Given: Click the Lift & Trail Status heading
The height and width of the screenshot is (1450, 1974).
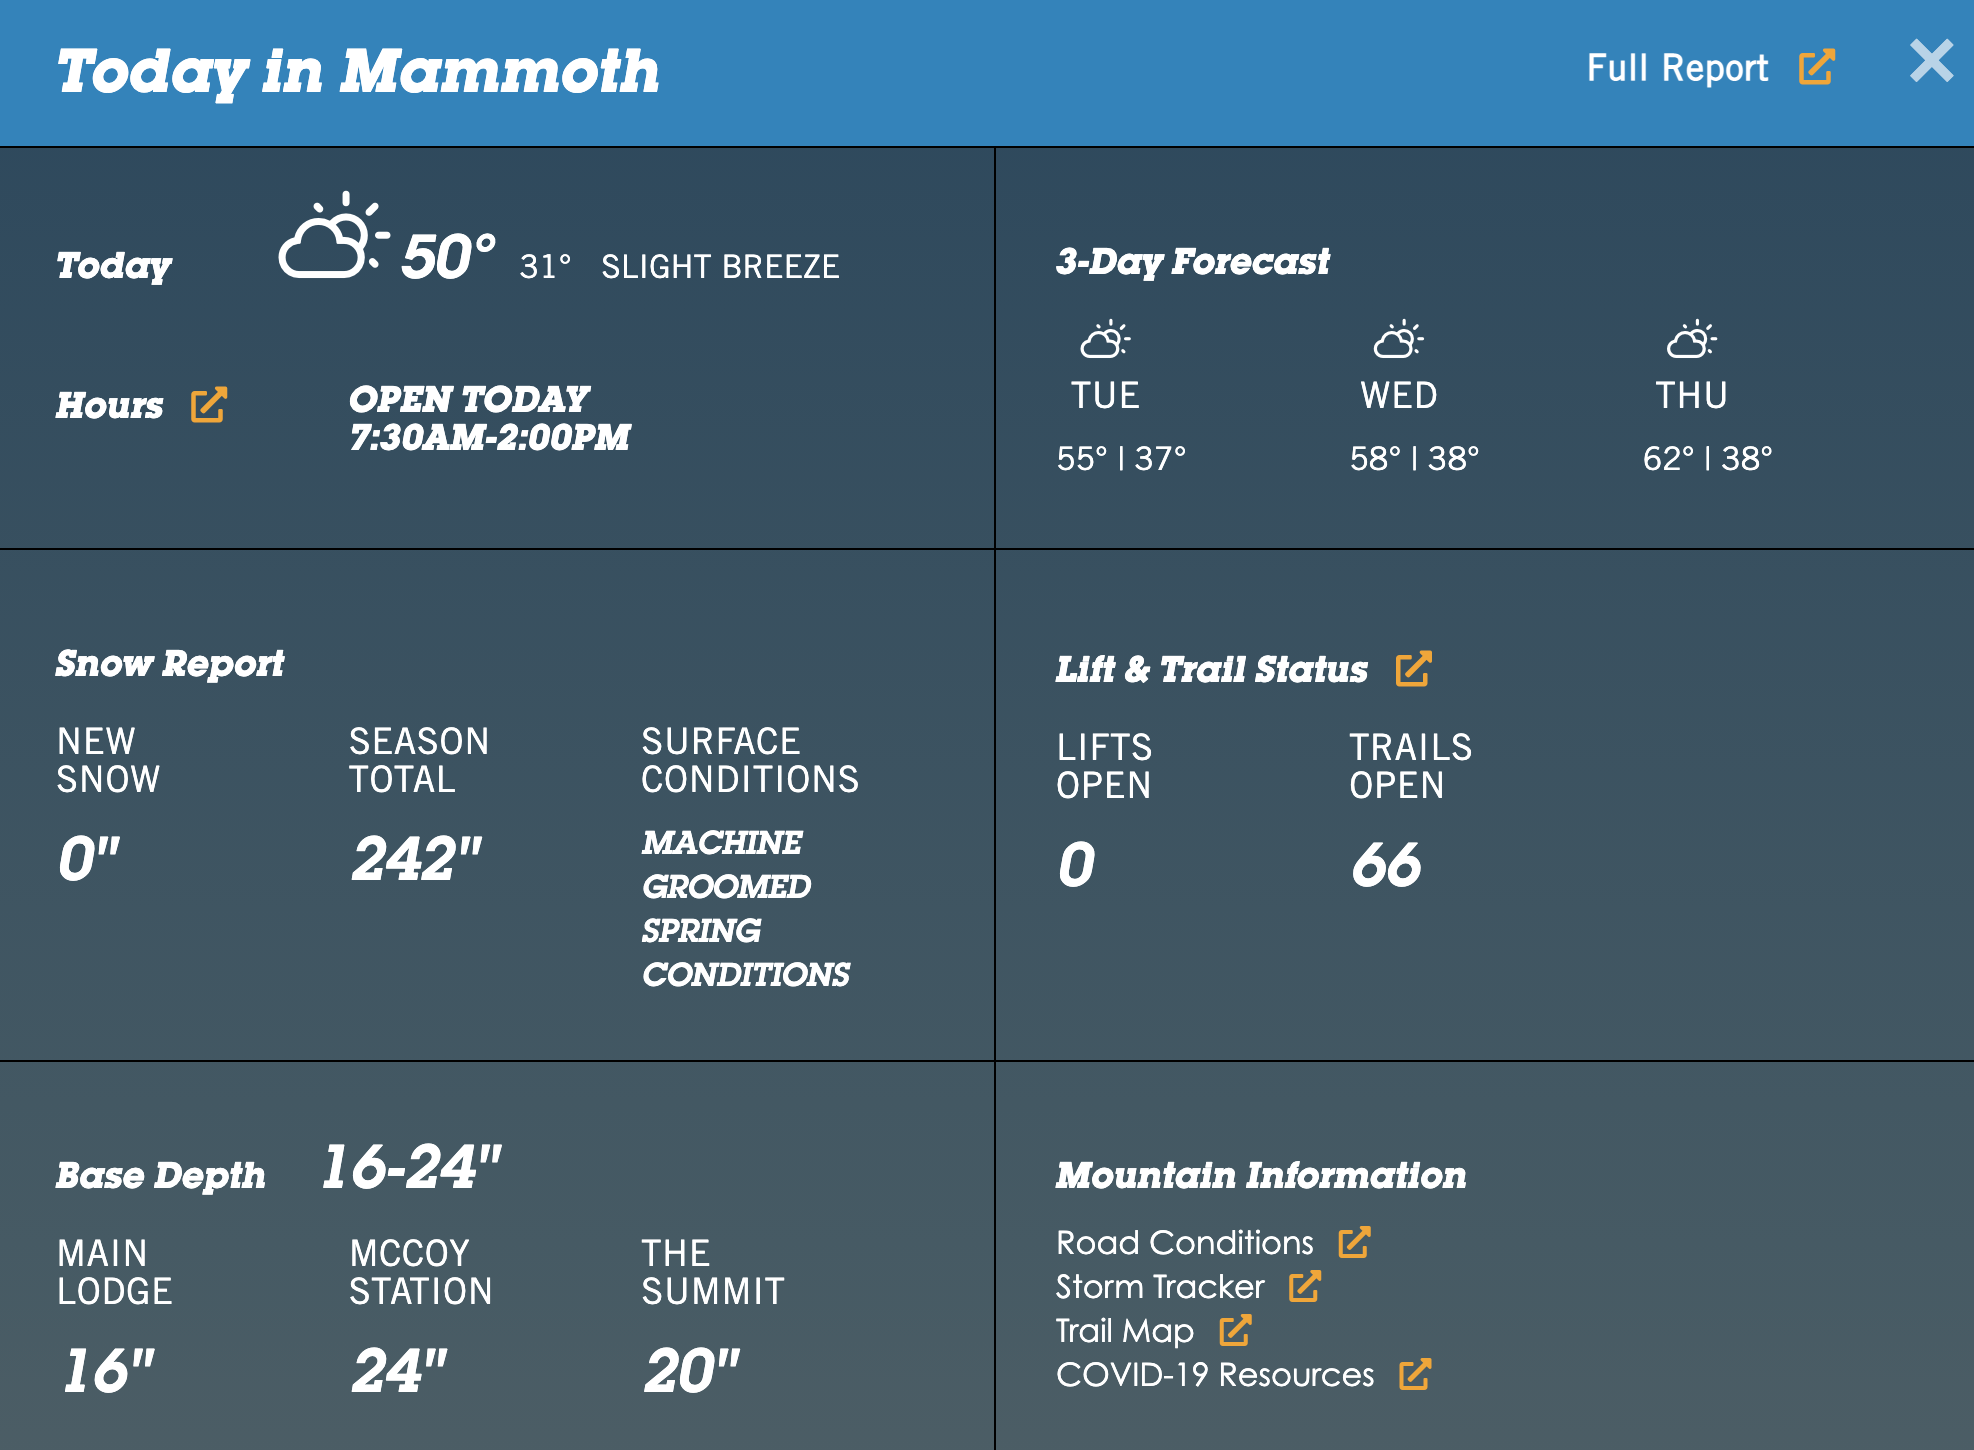Looking at the screenshot, I should tap(1211, 669).
